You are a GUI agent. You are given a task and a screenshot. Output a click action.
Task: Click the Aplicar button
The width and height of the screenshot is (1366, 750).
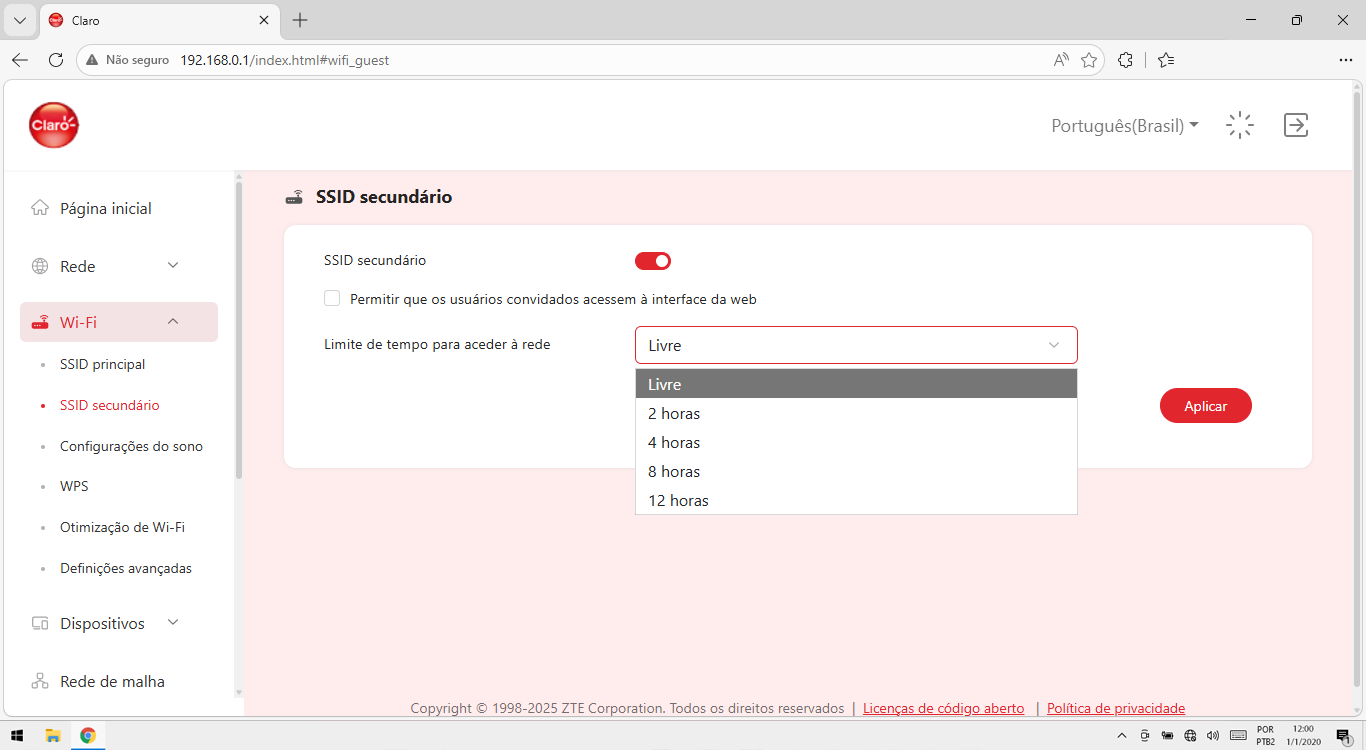1206,406
